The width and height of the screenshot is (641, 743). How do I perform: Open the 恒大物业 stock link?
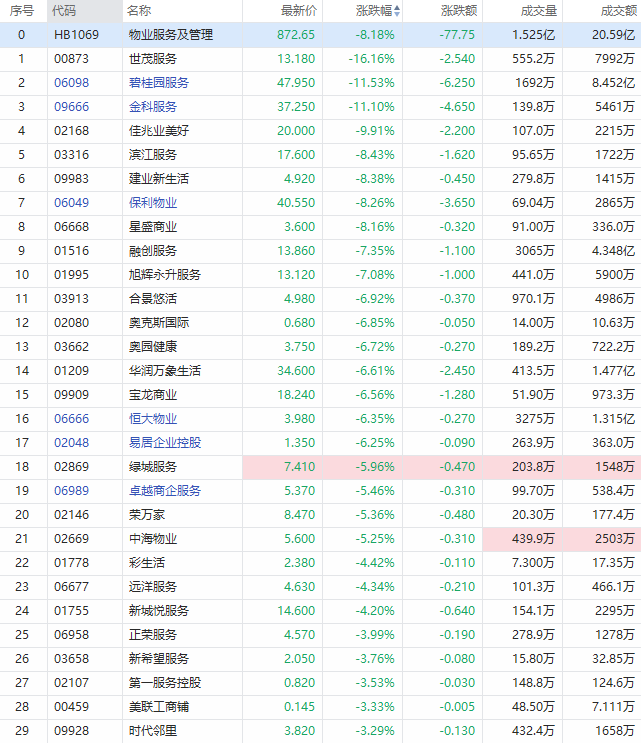153,418
